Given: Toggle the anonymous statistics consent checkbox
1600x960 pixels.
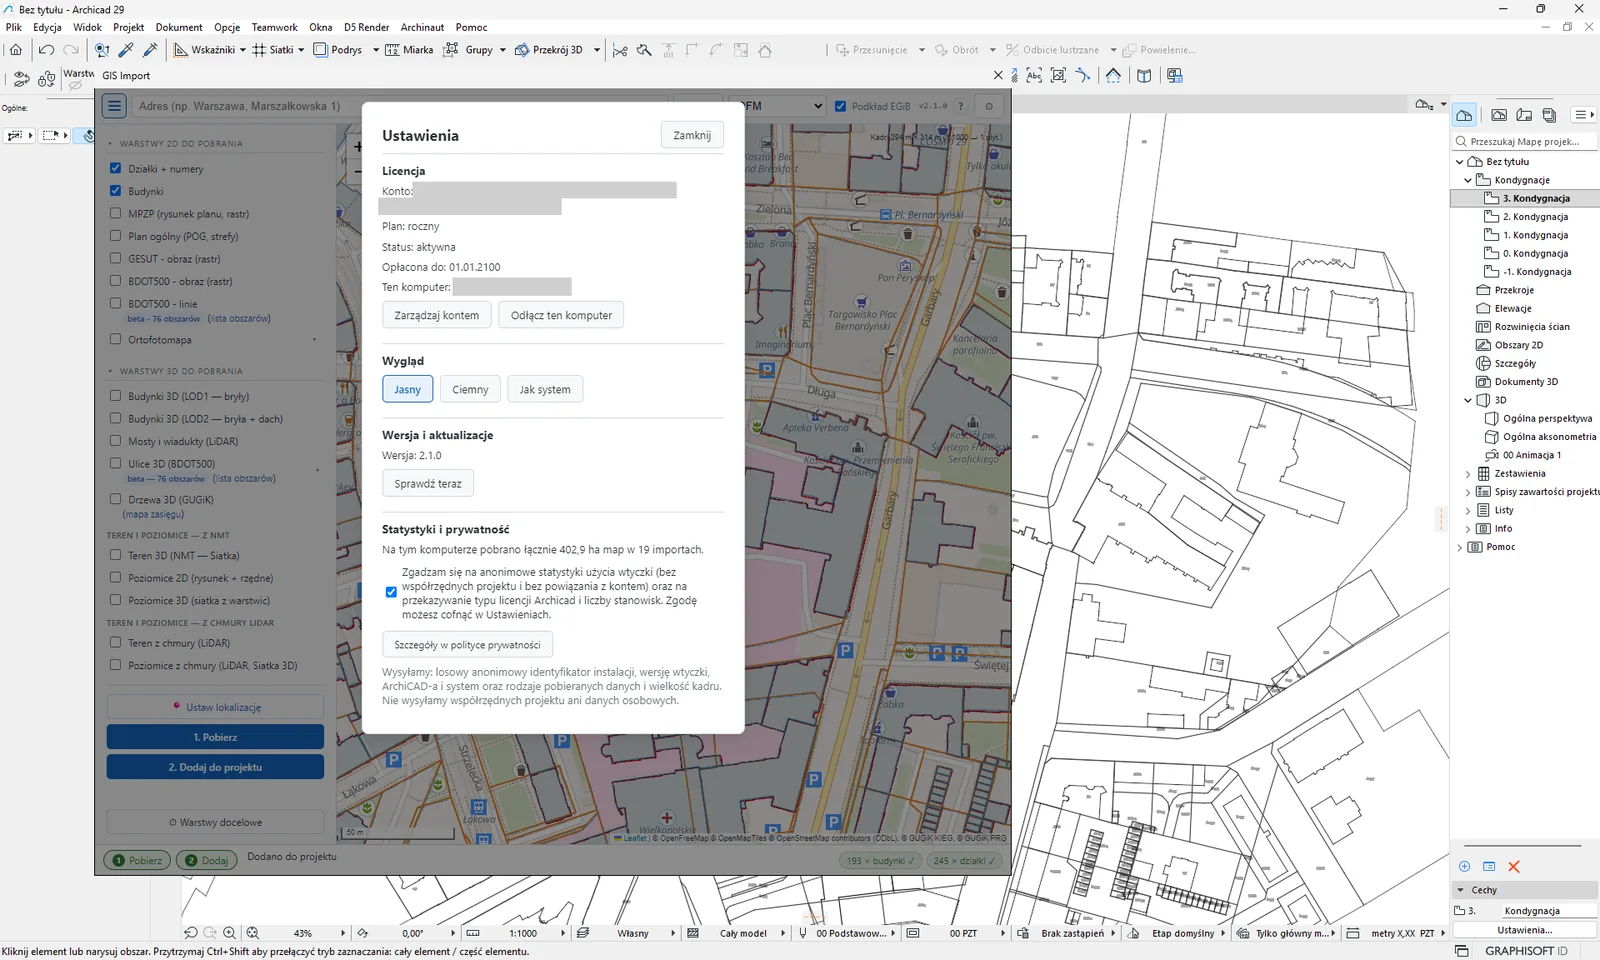Looking at the screenshot, I should point(391,592).
